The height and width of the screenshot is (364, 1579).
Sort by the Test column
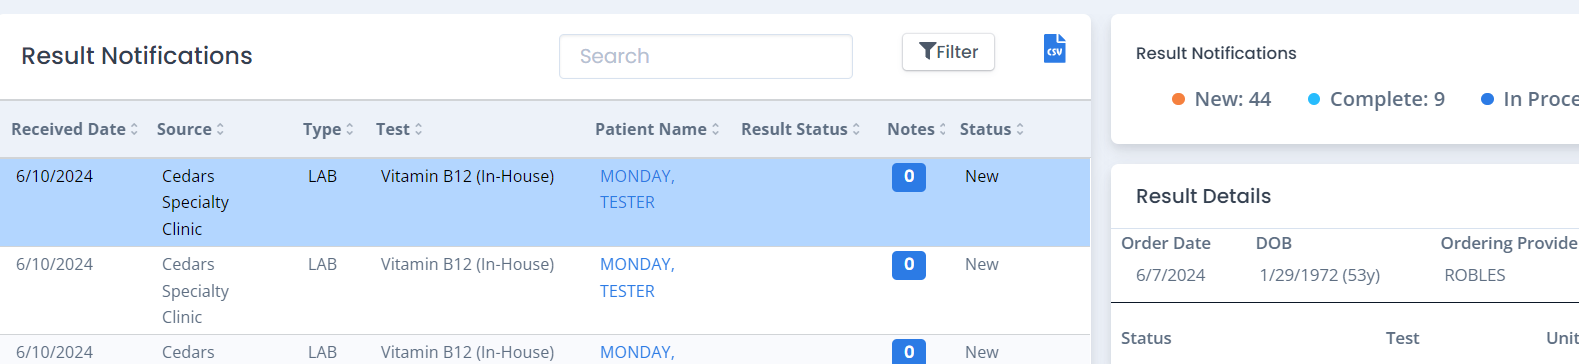399,129
